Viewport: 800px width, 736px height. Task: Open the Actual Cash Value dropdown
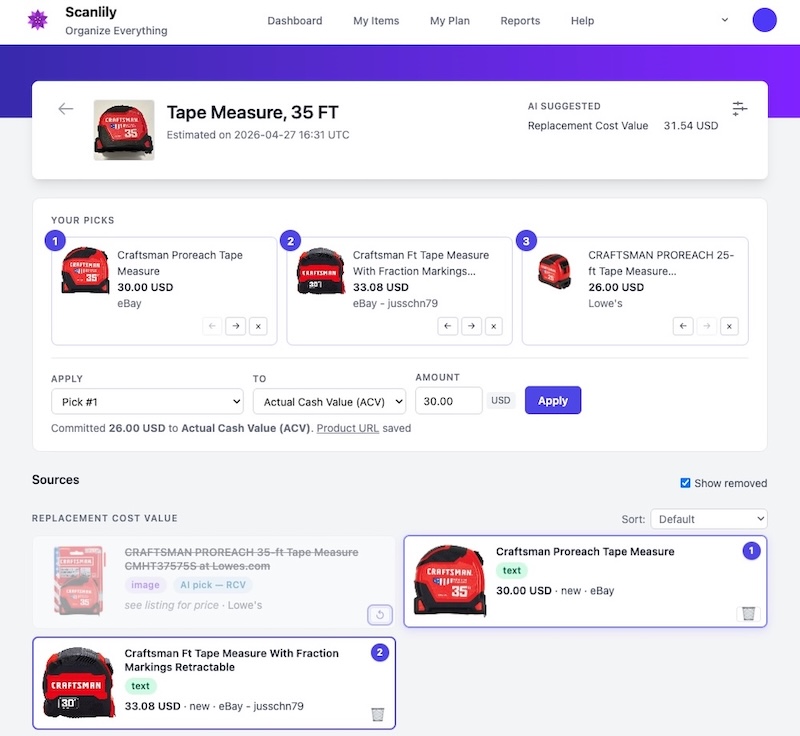point(330,401)
